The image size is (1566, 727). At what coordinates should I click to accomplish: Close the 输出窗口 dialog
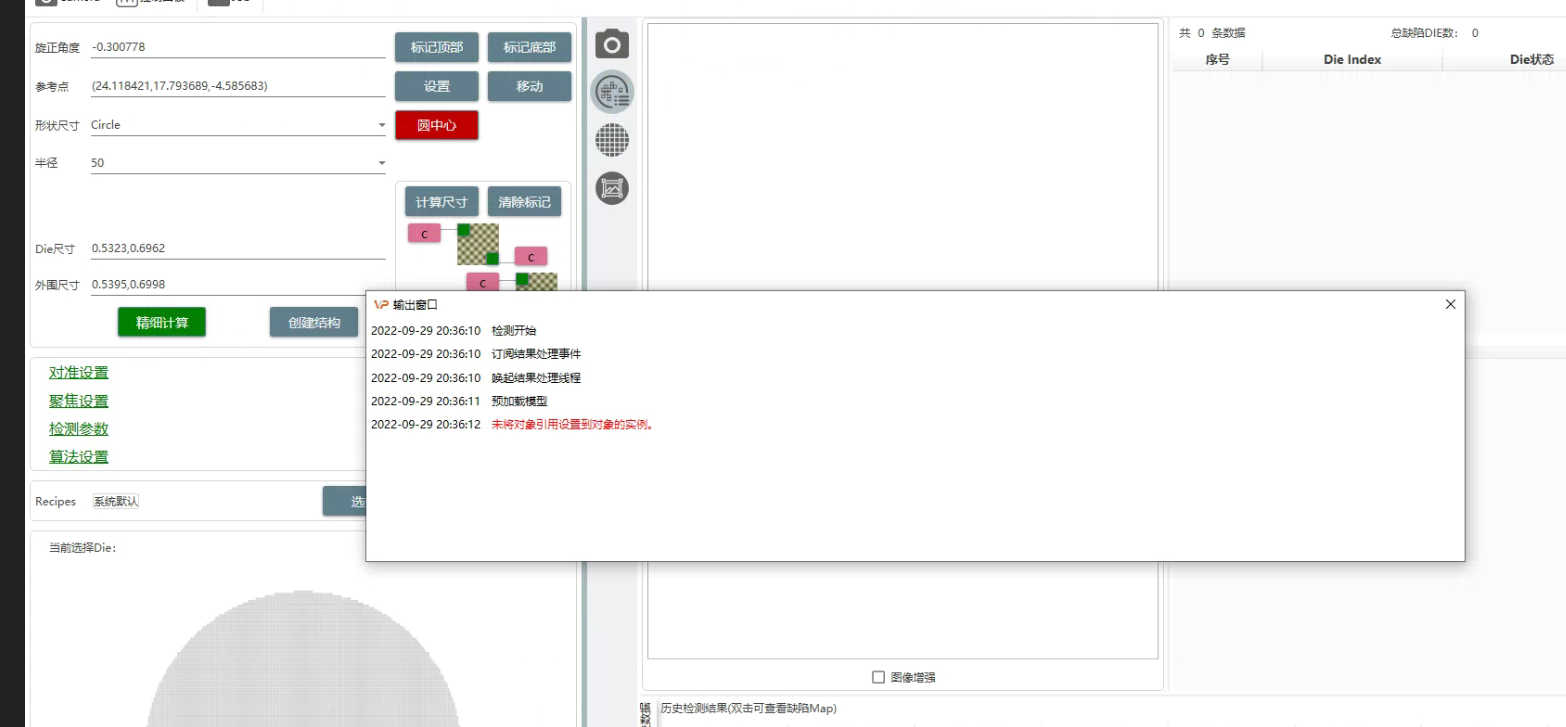(x=1450, y=305)
